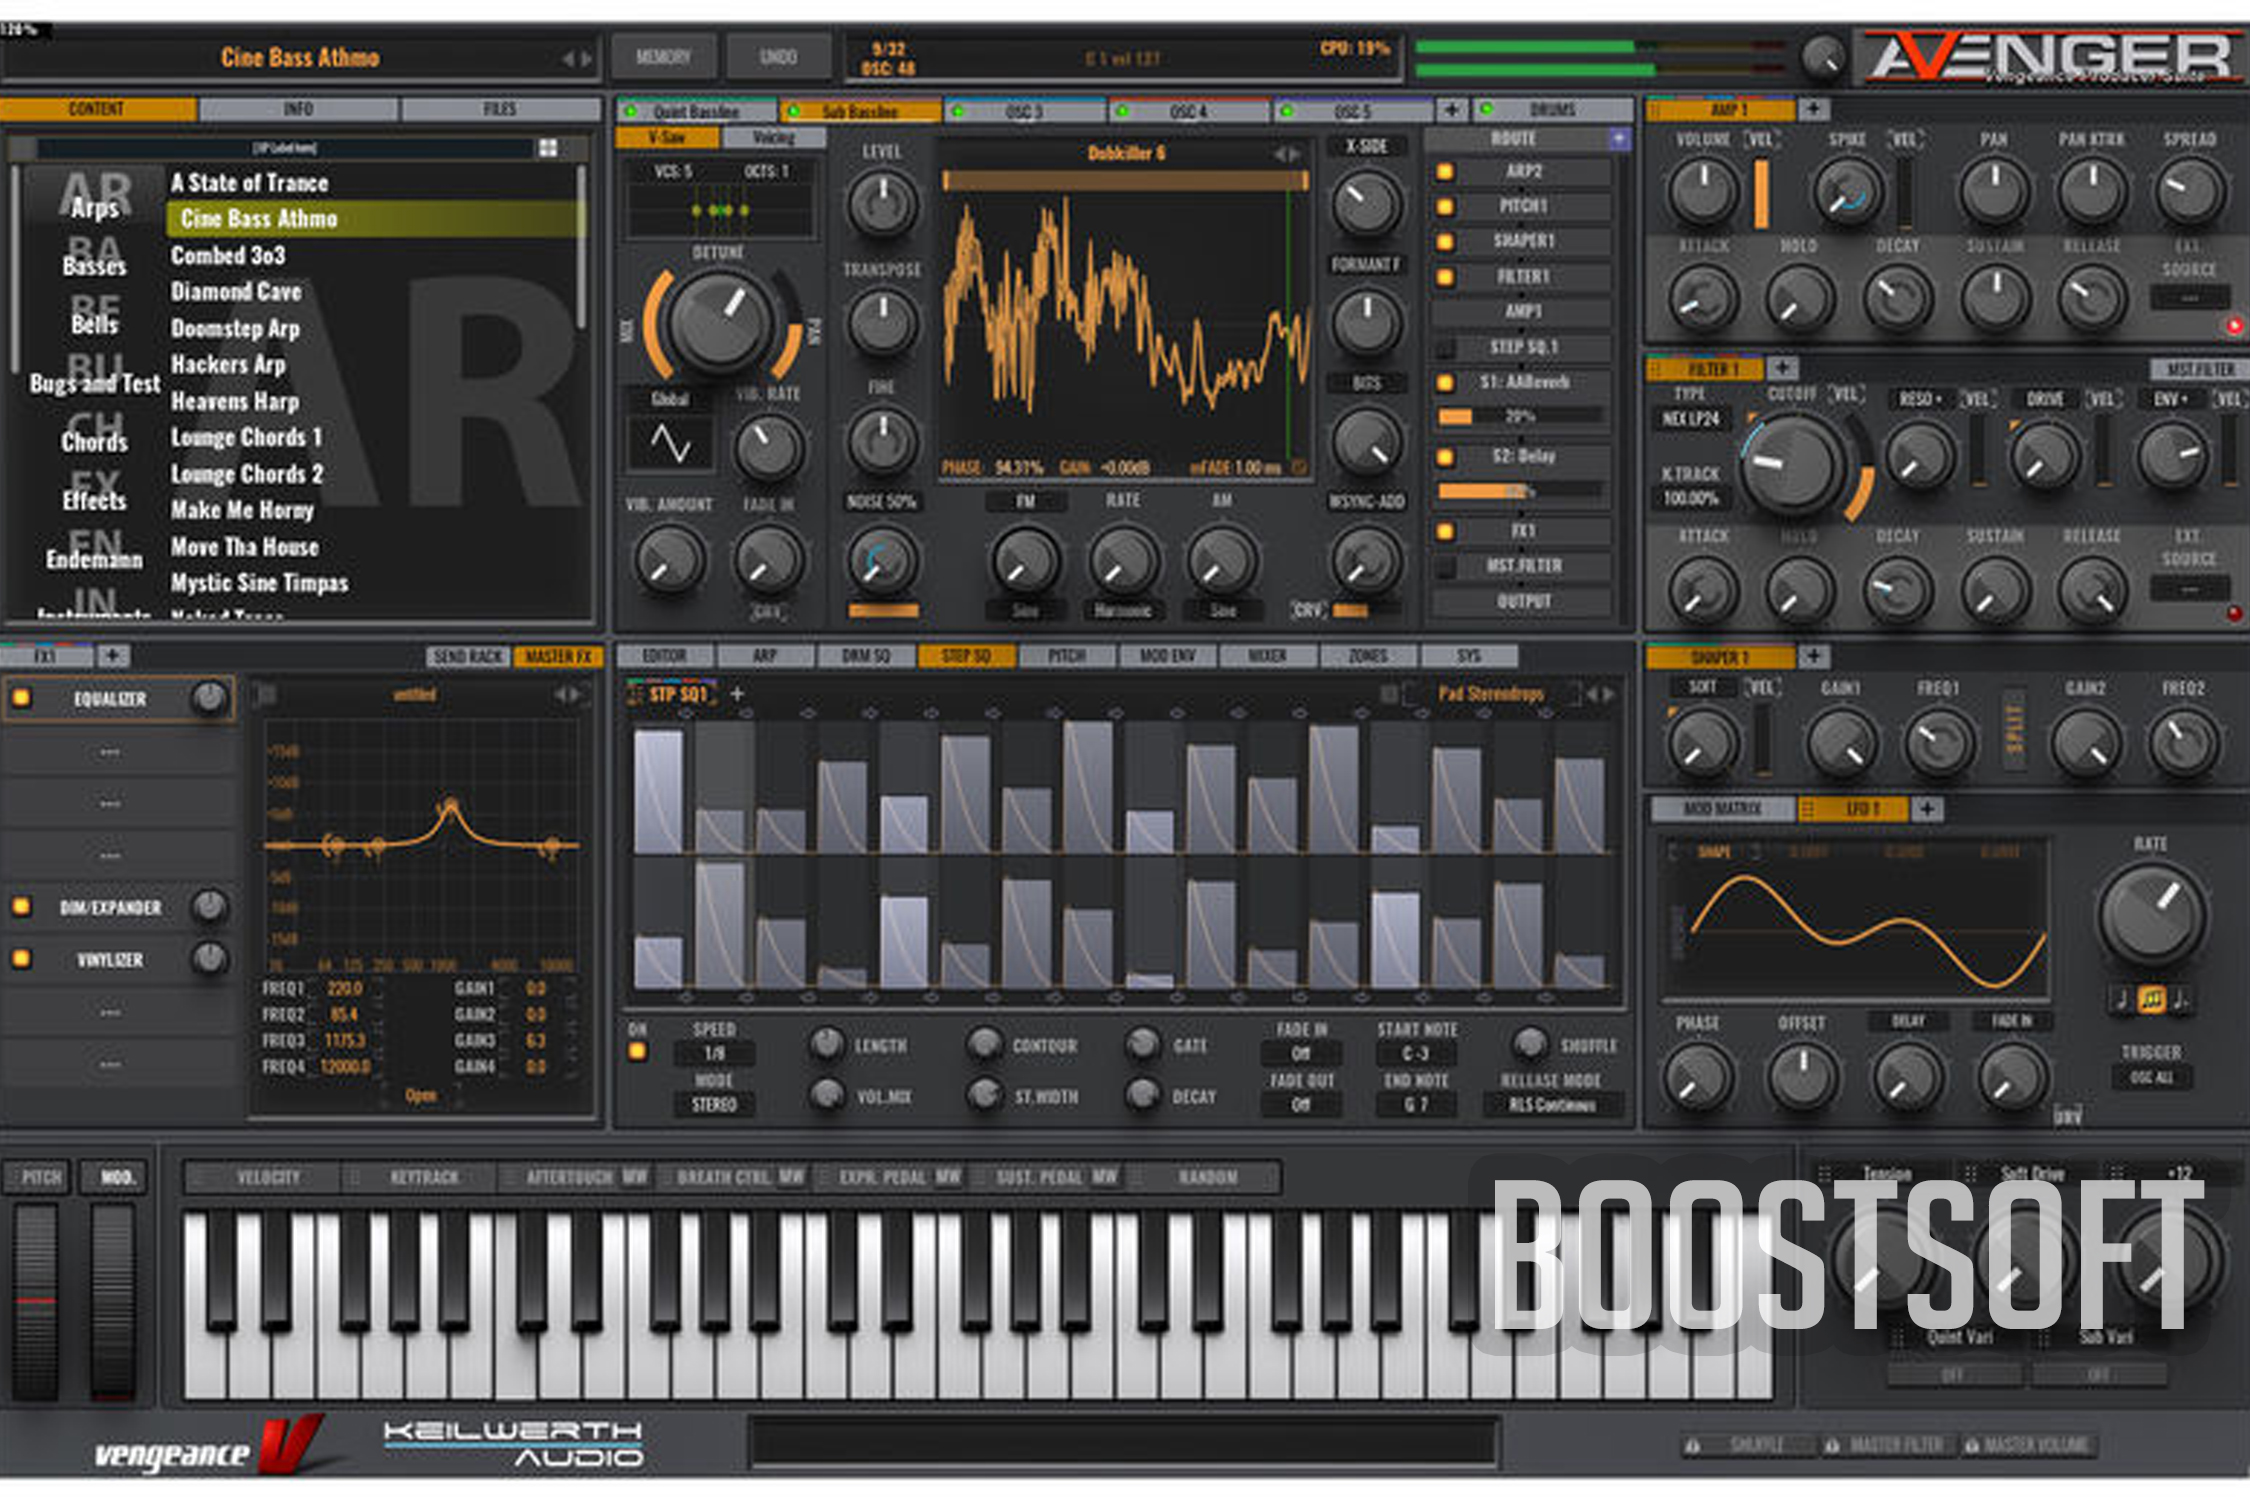This screenshot has width=2250, height=1500.
Task: Toggle FILTER1 routing LED
Action: pos(1445,277)
